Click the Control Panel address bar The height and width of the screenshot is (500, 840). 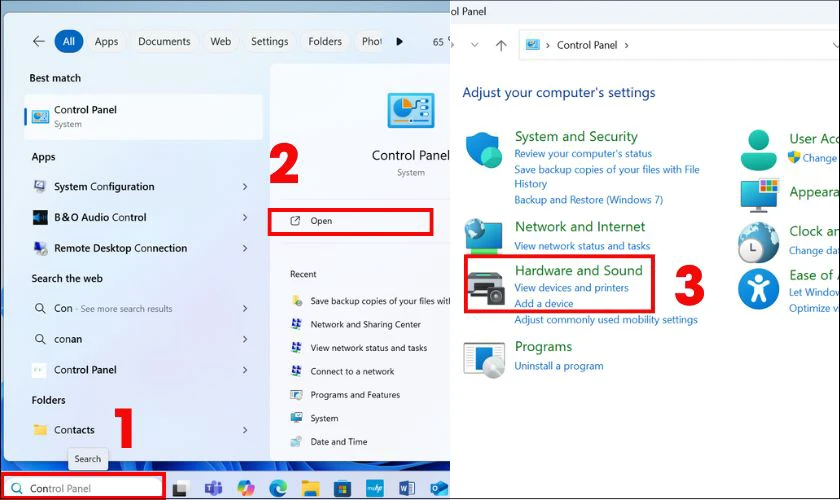(x=679, y=45)
